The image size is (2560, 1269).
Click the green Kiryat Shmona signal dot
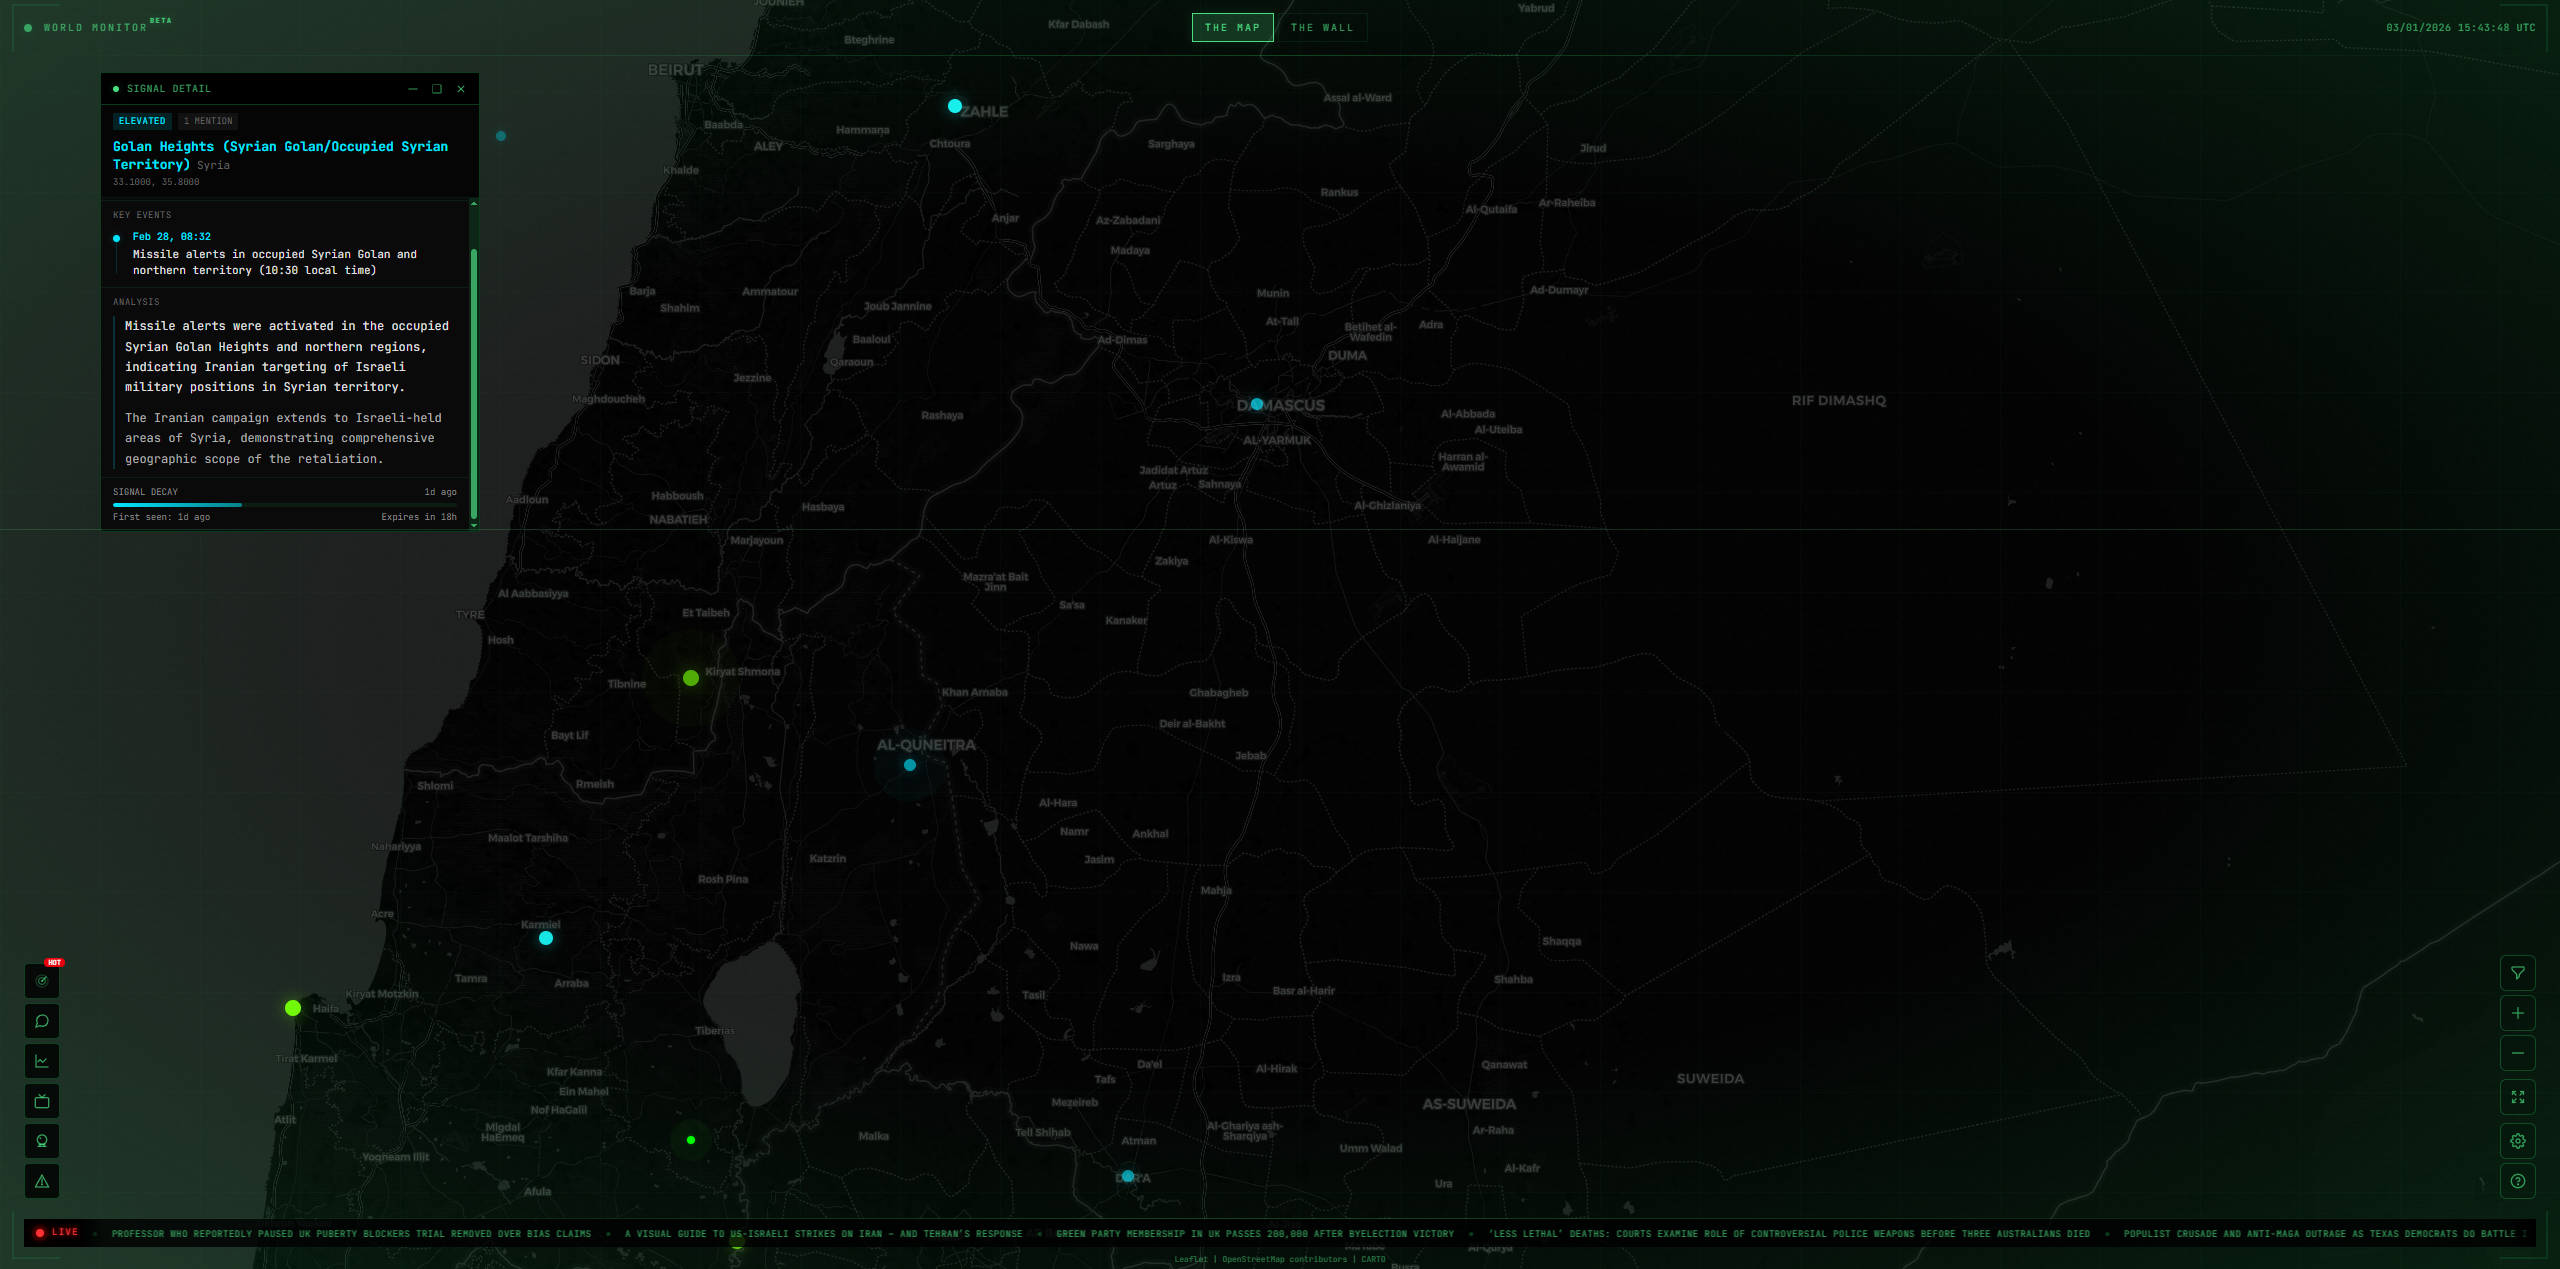691,678
